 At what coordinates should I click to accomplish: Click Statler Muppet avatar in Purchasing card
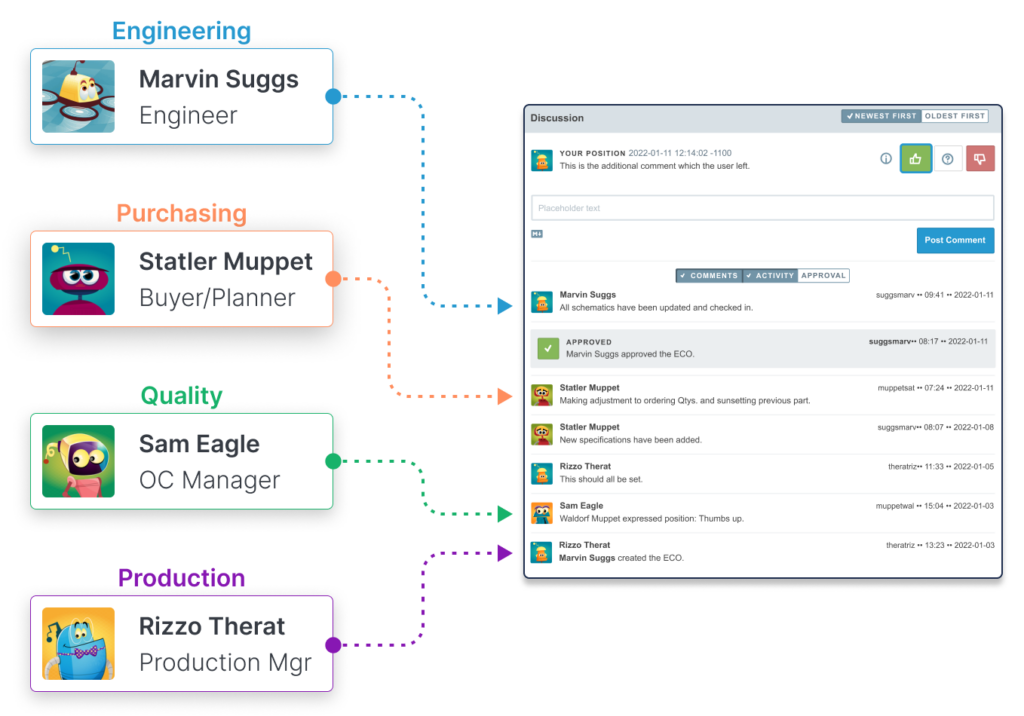pos(78,279)
